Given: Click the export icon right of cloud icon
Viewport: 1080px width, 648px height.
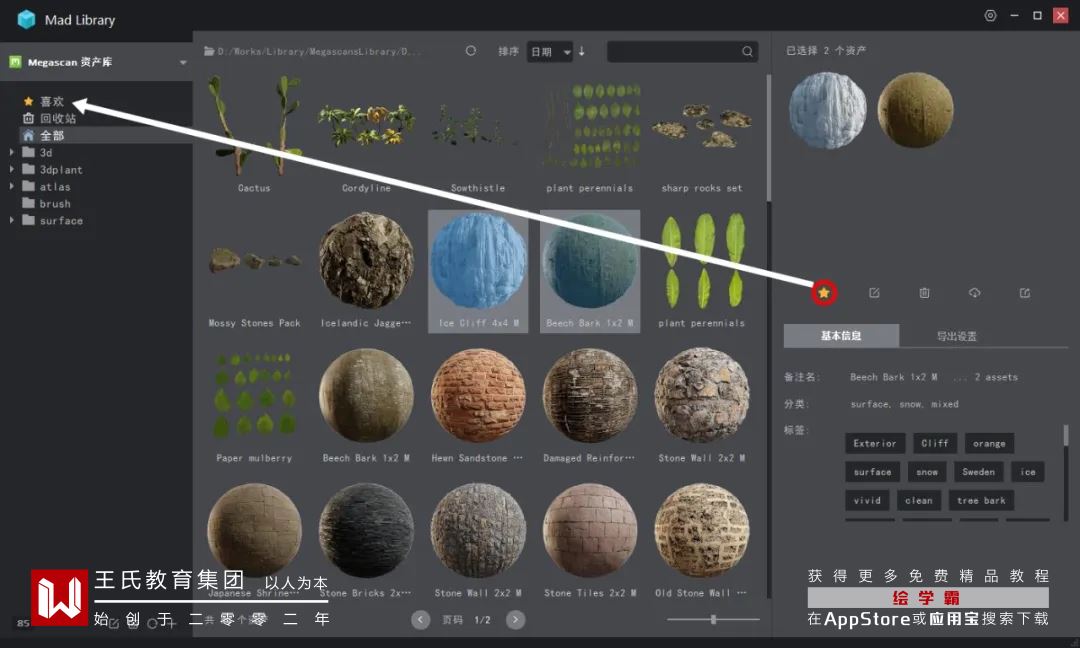Looking at the screenshot, I should tap(1025, 293).
